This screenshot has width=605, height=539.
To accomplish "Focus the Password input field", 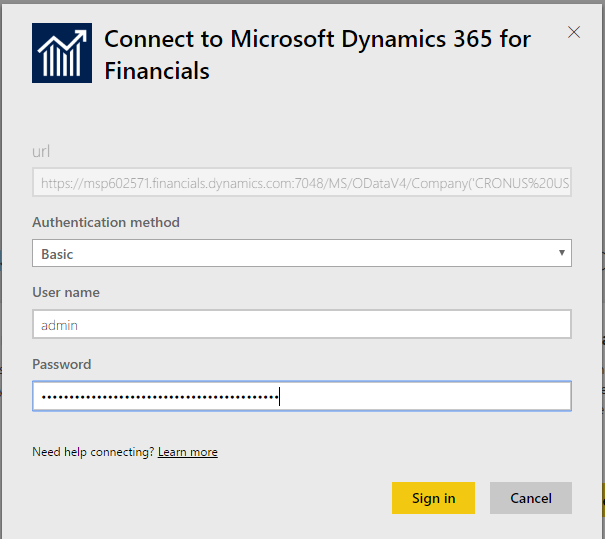I will tap(302, 396).
